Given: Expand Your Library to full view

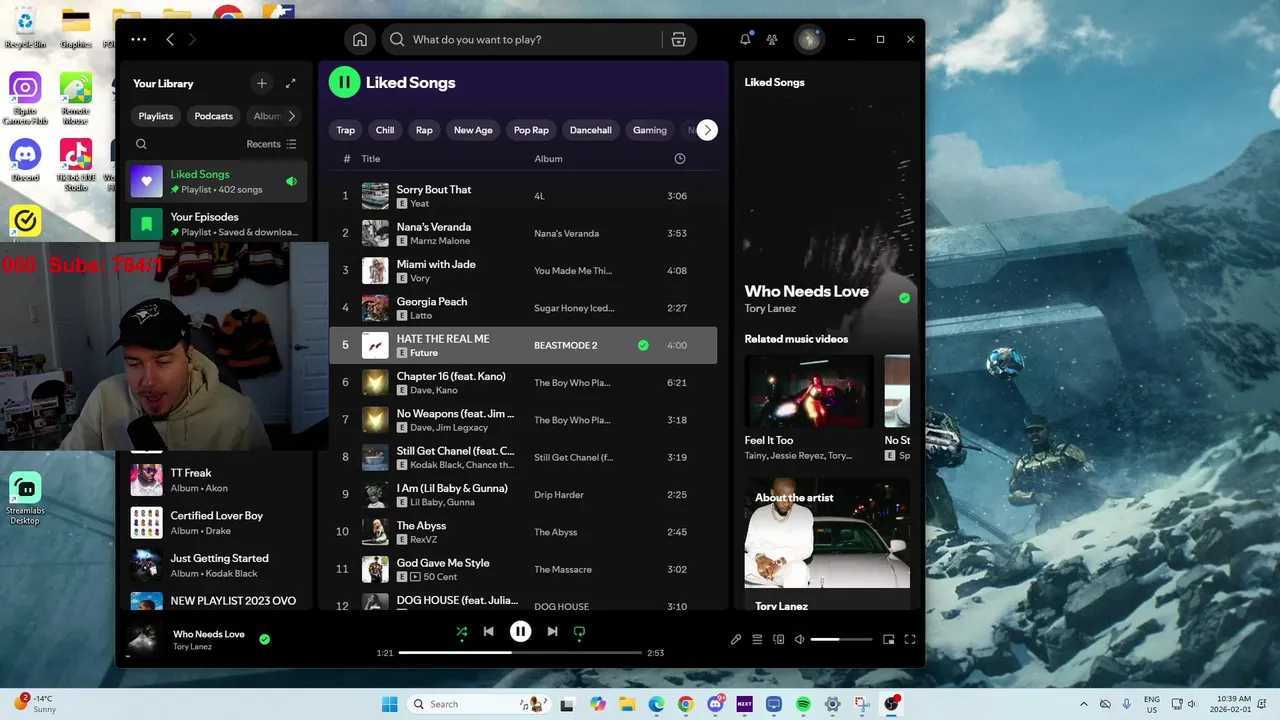Looking at the screenshot, I should pyautogui.click(x=290, y=83).
